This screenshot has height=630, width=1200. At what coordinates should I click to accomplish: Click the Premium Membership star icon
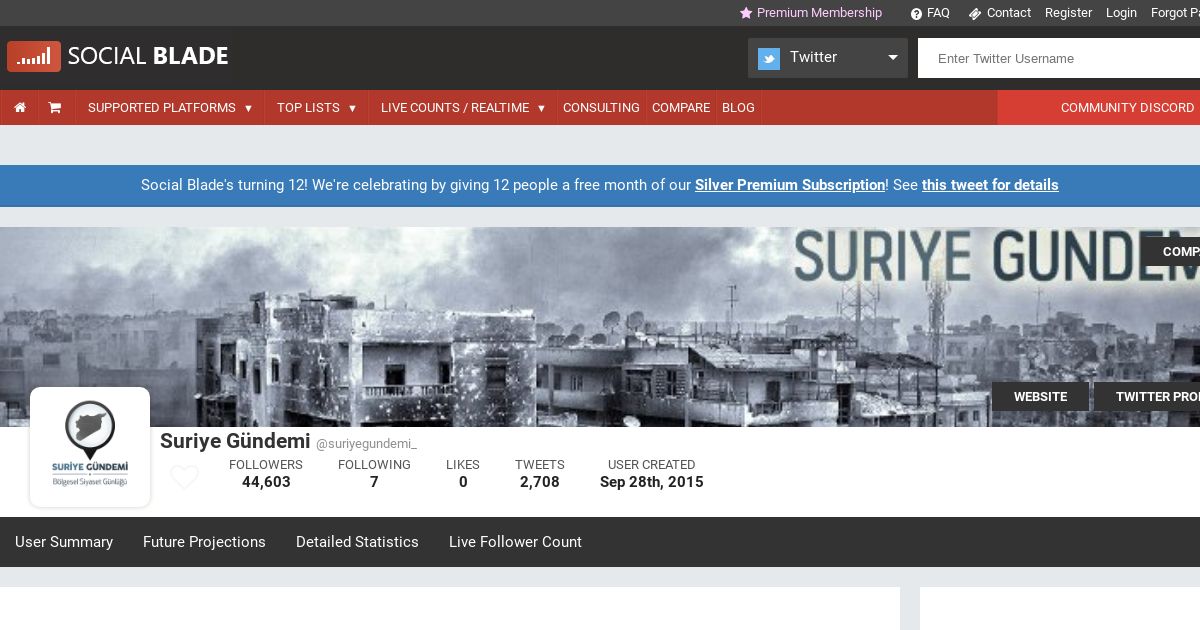[x=746, y=13]
